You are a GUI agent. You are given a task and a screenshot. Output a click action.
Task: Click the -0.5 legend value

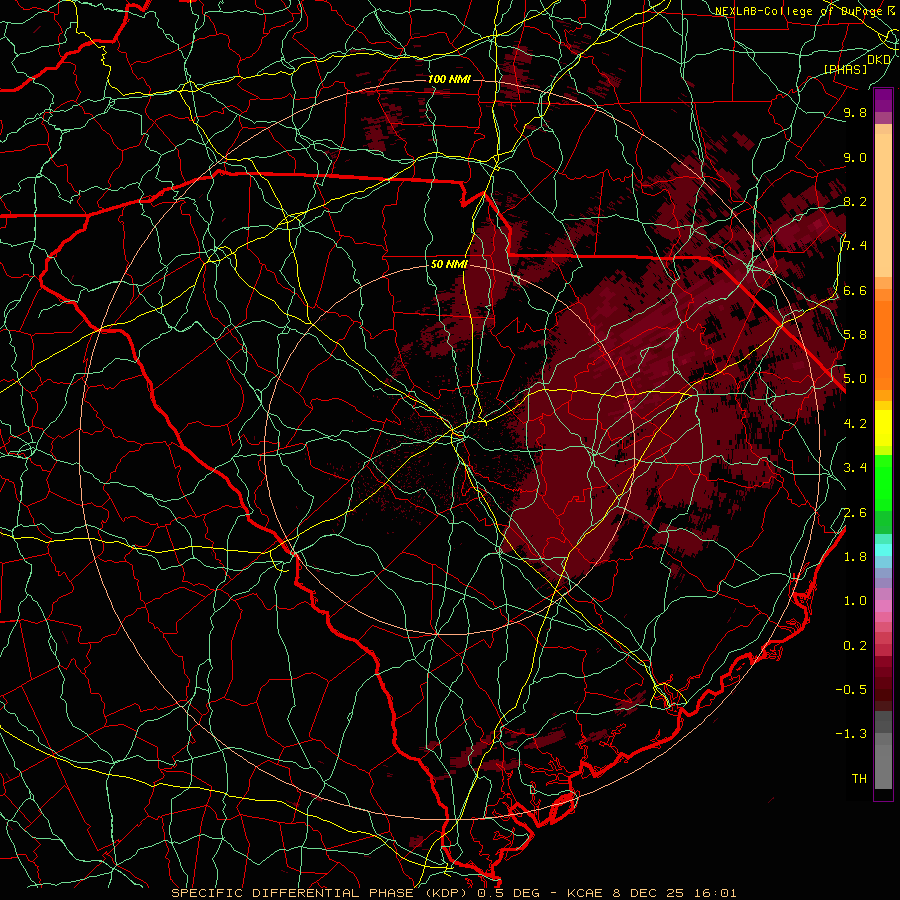tap(851, 690)
